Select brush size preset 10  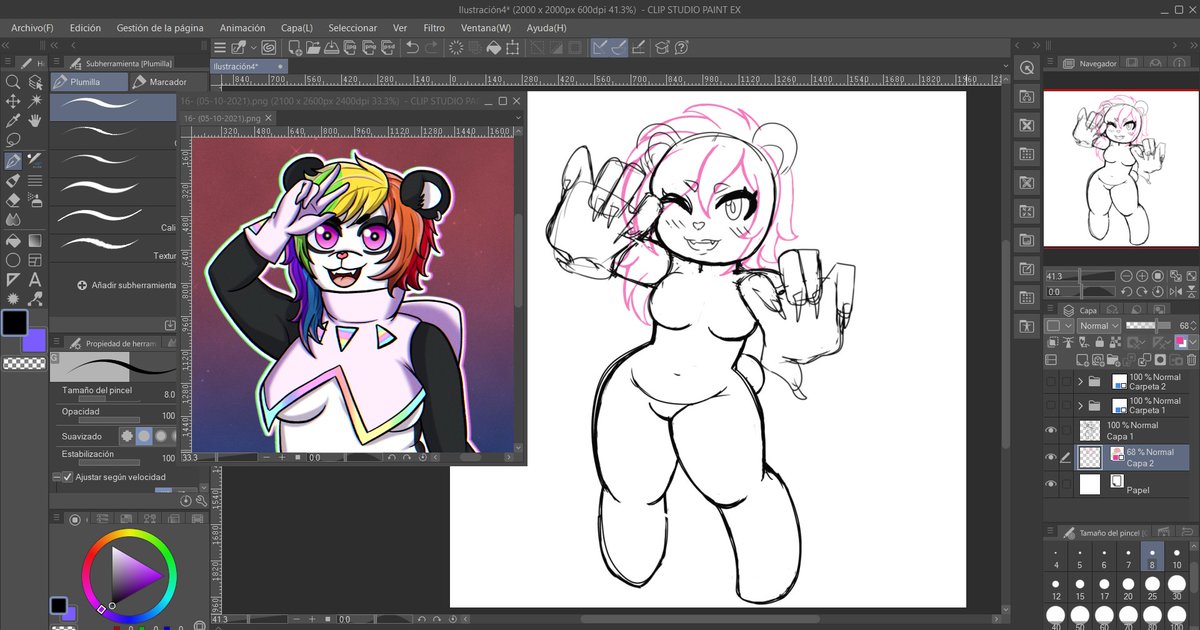(x=1177, y=557)
